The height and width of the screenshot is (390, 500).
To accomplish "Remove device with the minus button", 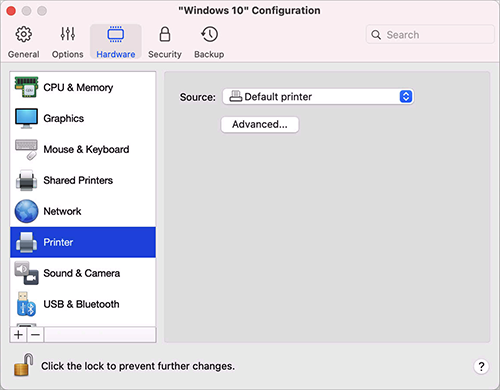I will (x=36, y=334).
